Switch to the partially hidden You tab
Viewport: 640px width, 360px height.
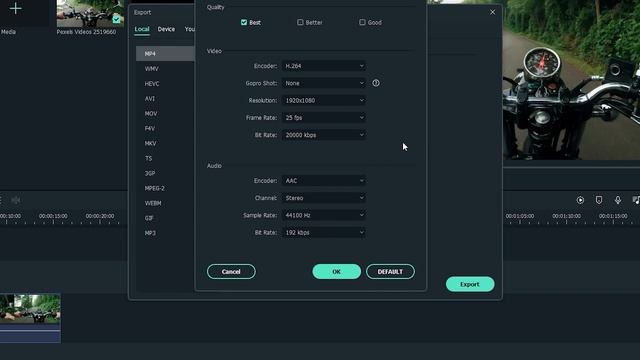[x=189, y=29]
